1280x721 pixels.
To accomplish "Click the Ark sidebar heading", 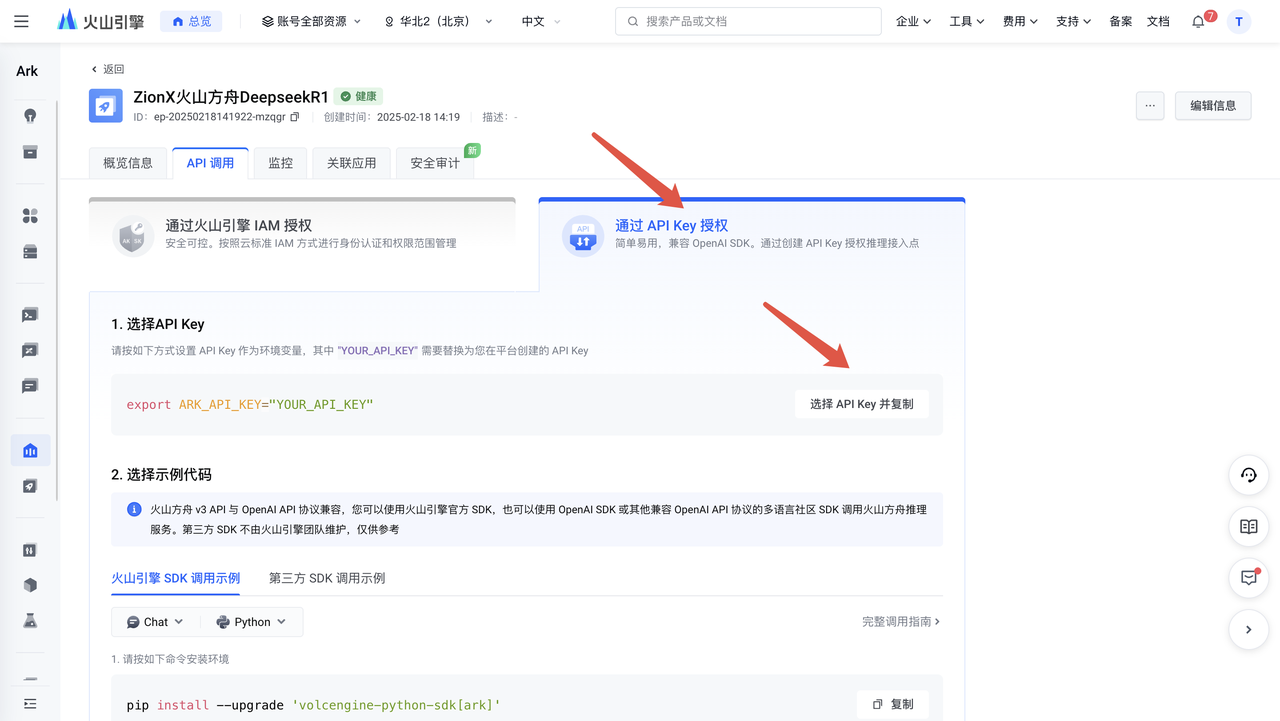I will [27, 71].
